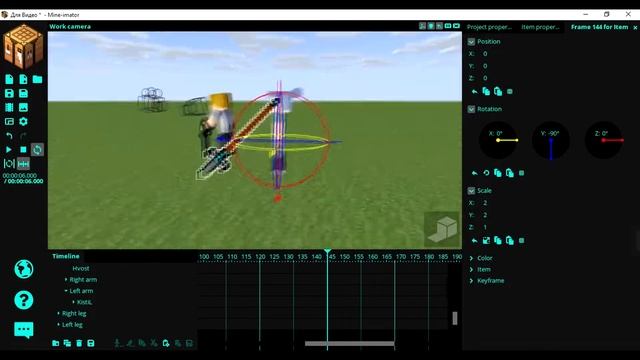Viewport: 640px width, 360px height.
Task: Toggle the timeline region selection icon
Action: click(x=9, y=164)
